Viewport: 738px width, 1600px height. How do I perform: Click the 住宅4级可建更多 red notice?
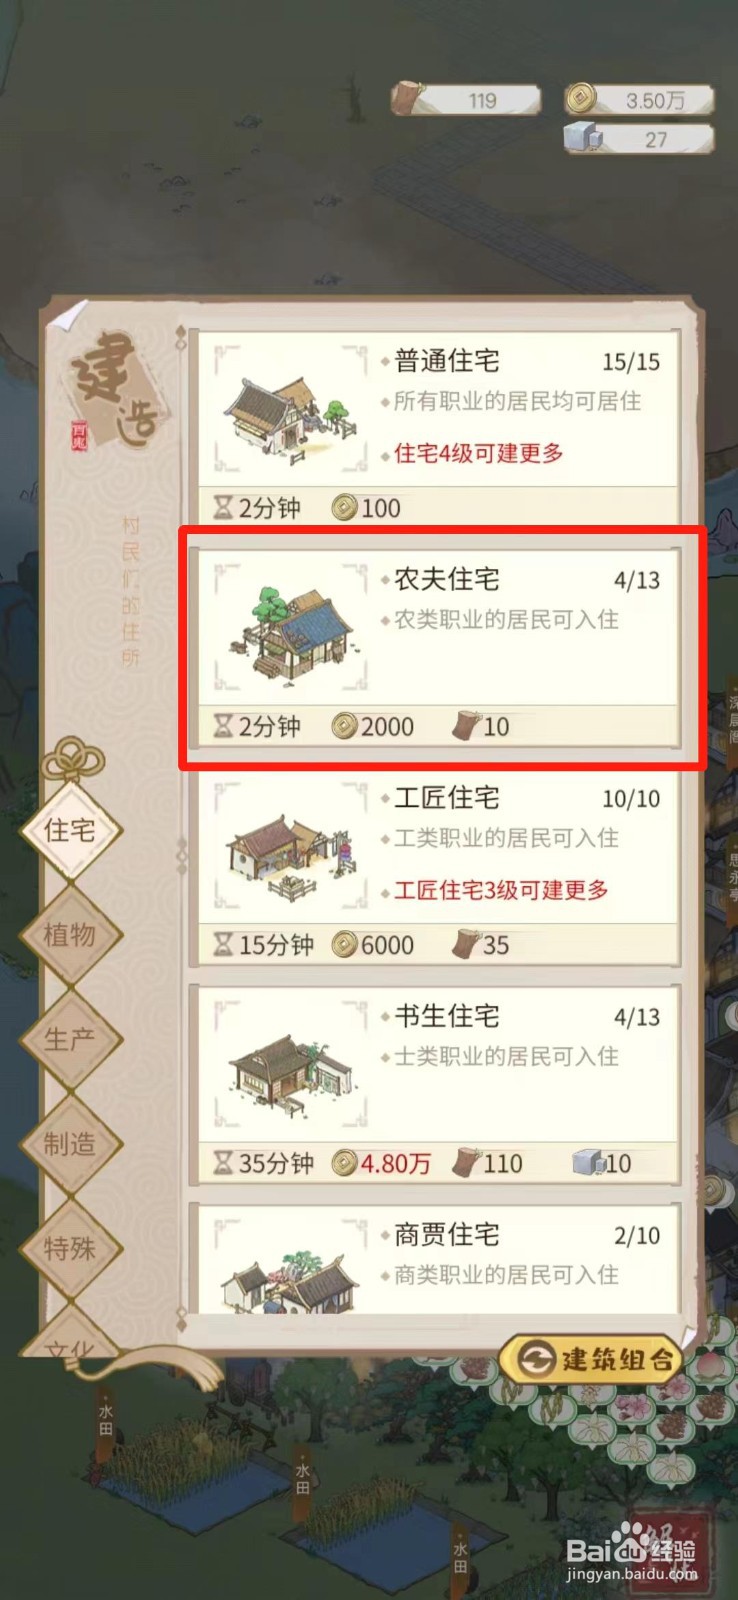(x=478, y=453)
